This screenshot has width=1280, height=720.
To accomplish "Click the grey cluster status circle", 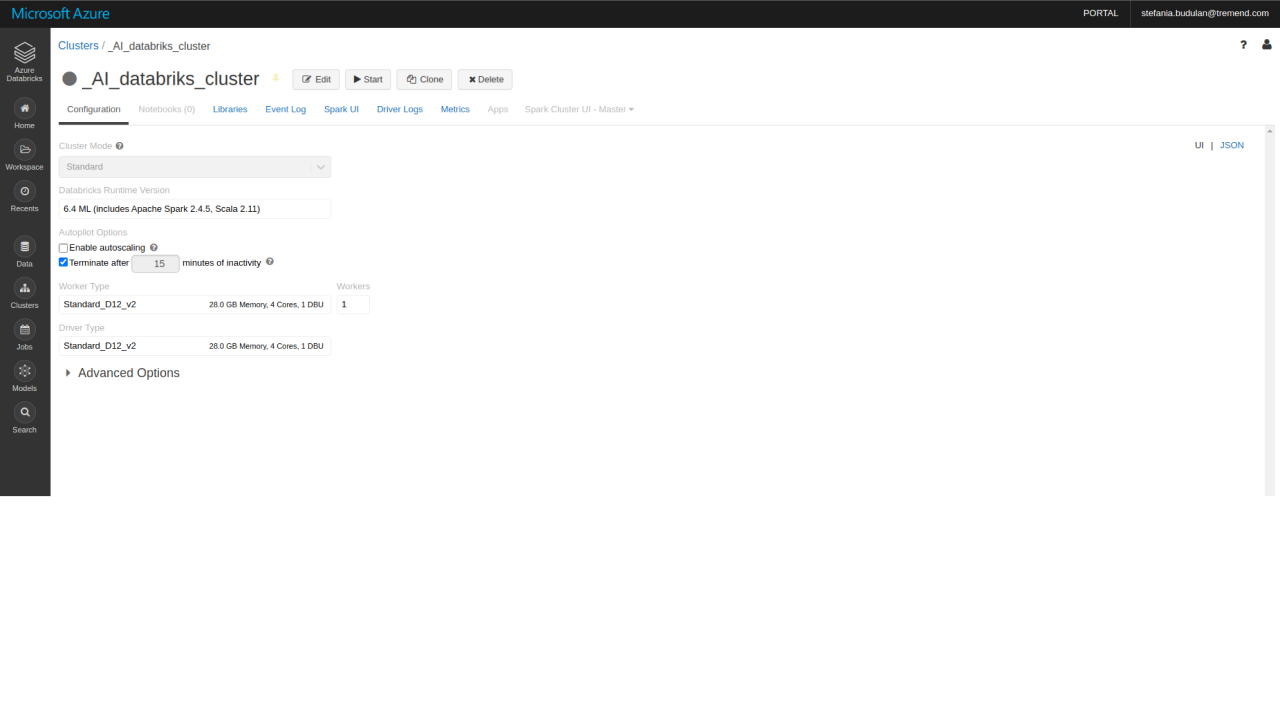I will 70,79.
